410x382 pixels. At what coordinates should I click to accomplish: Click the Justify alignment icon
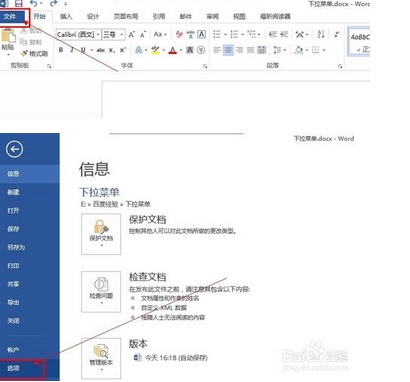[x=251, y=50]
